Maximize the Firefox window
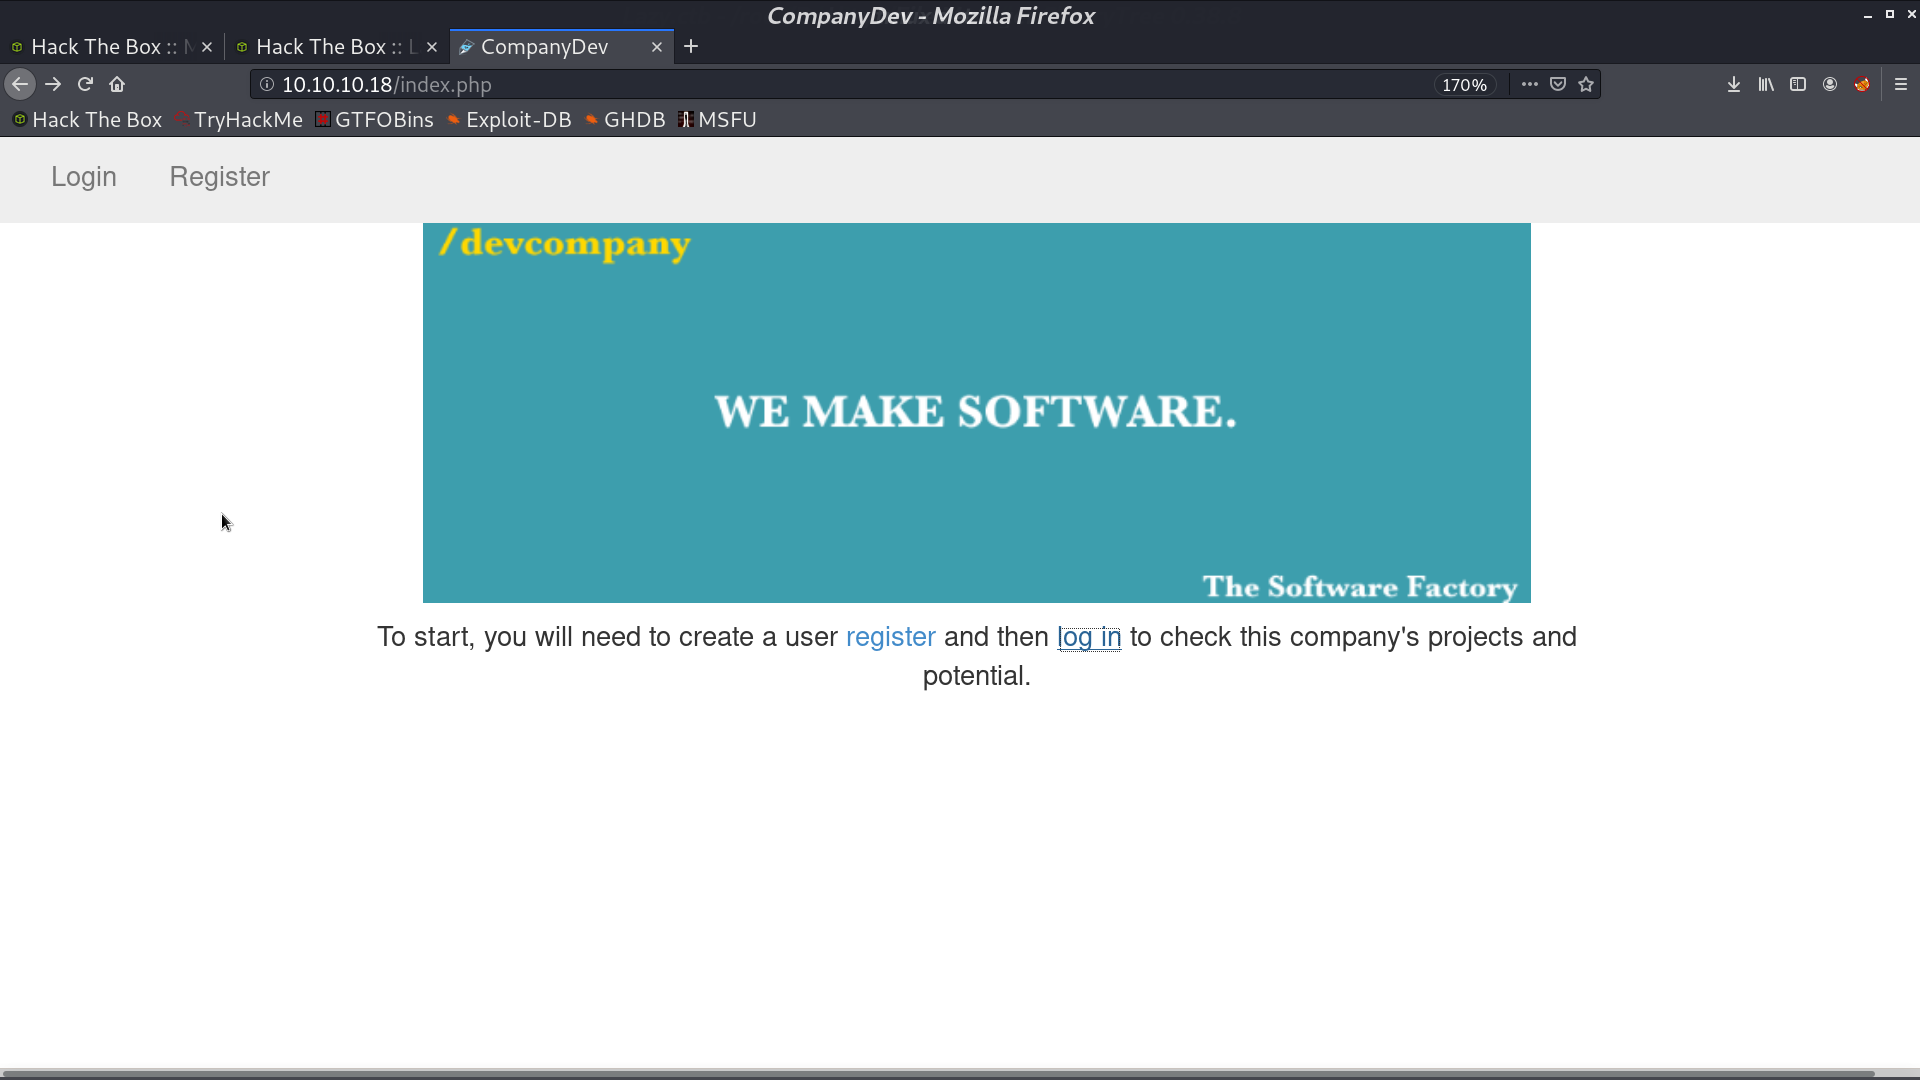Image resolution: width=1920 pixels, height=1080 pixels. pyautogui.click(x=1889, y=15)
